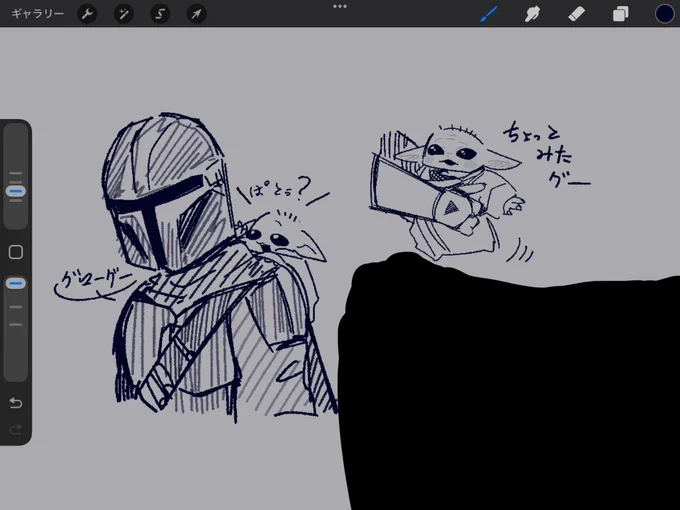Select the Eraser tool
This screenshot has width=680, height=510.
pyautogui.click(x=576, y=14)
